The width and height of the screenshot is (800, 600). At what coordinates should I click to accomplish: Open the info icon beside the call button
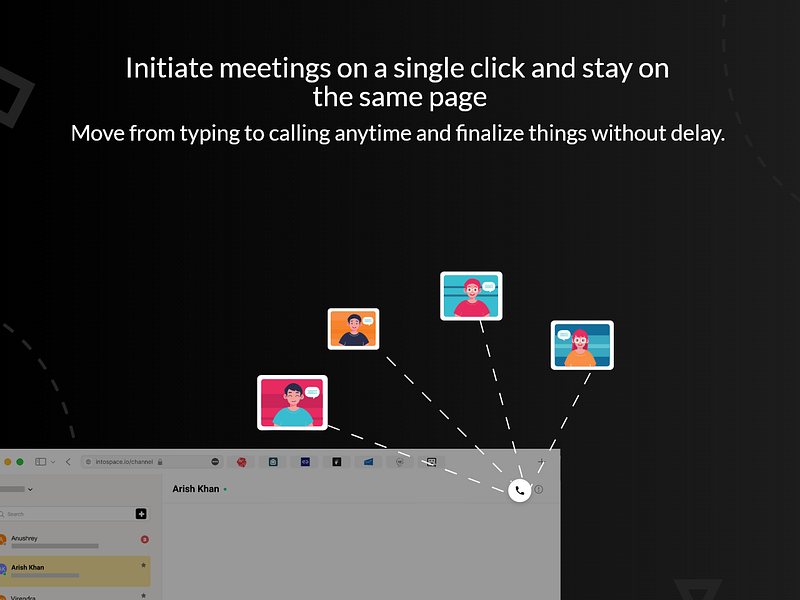click(x=539, y=490)
